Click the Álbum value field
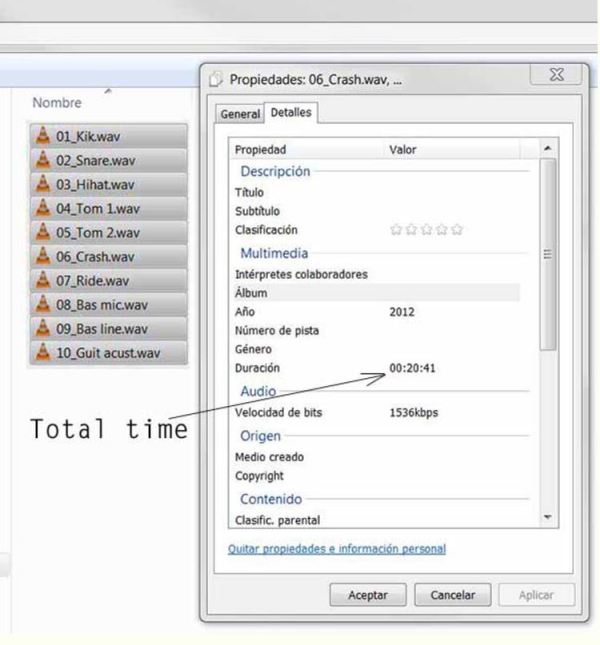 click(450, 292)
